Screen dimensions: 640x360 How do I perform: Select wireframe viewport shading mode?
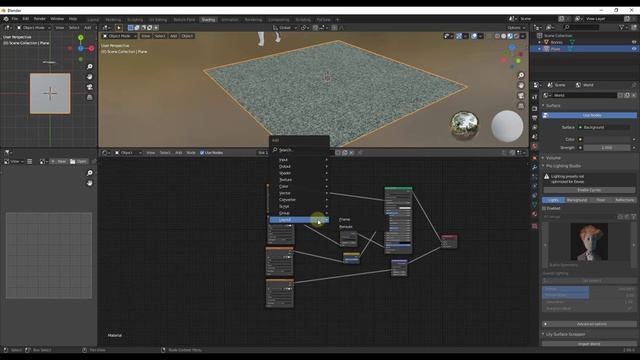coord(497,36)
